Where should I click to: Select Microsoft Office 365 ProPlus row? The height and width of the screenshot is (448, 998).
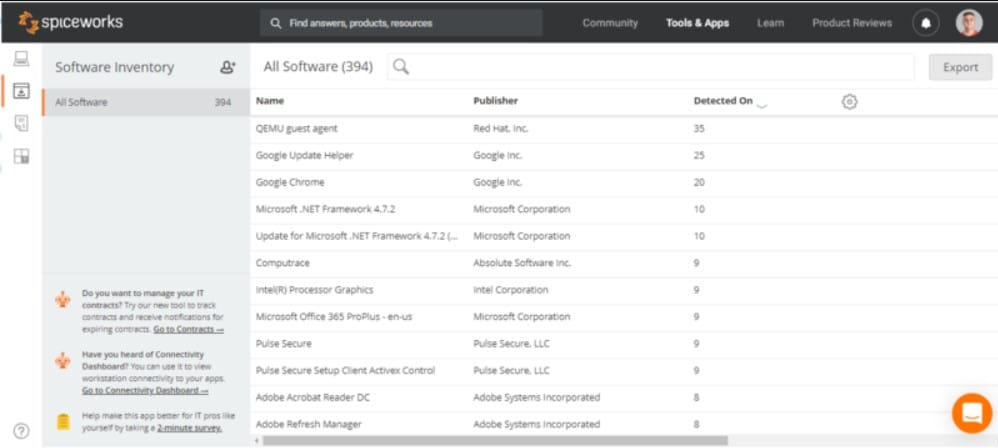pyautogui.click(x=624, y=316)
